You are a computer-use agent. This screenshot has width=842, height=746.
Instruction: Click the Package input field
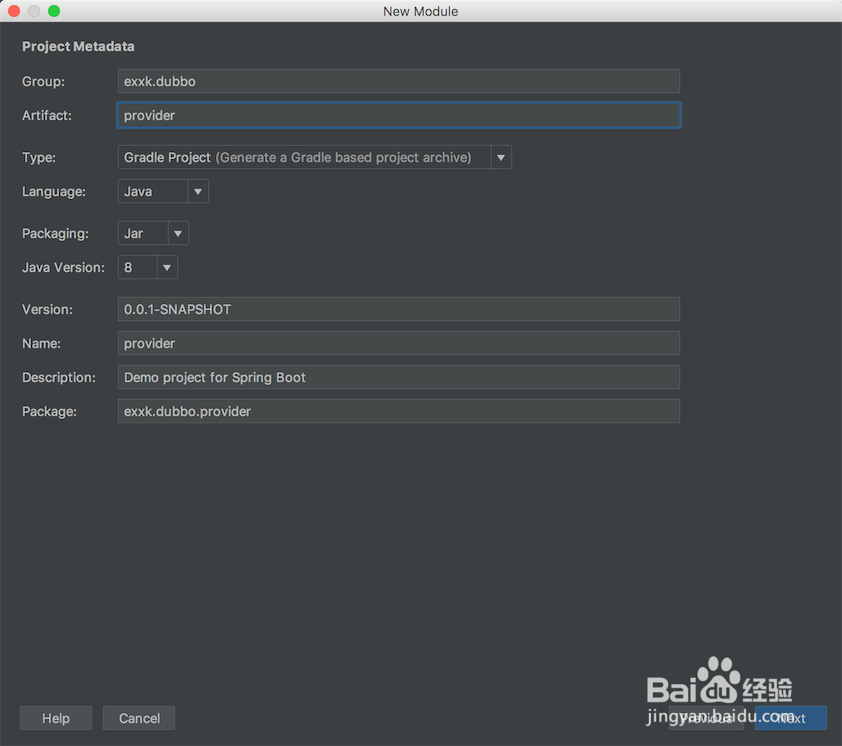pos(398,411)
